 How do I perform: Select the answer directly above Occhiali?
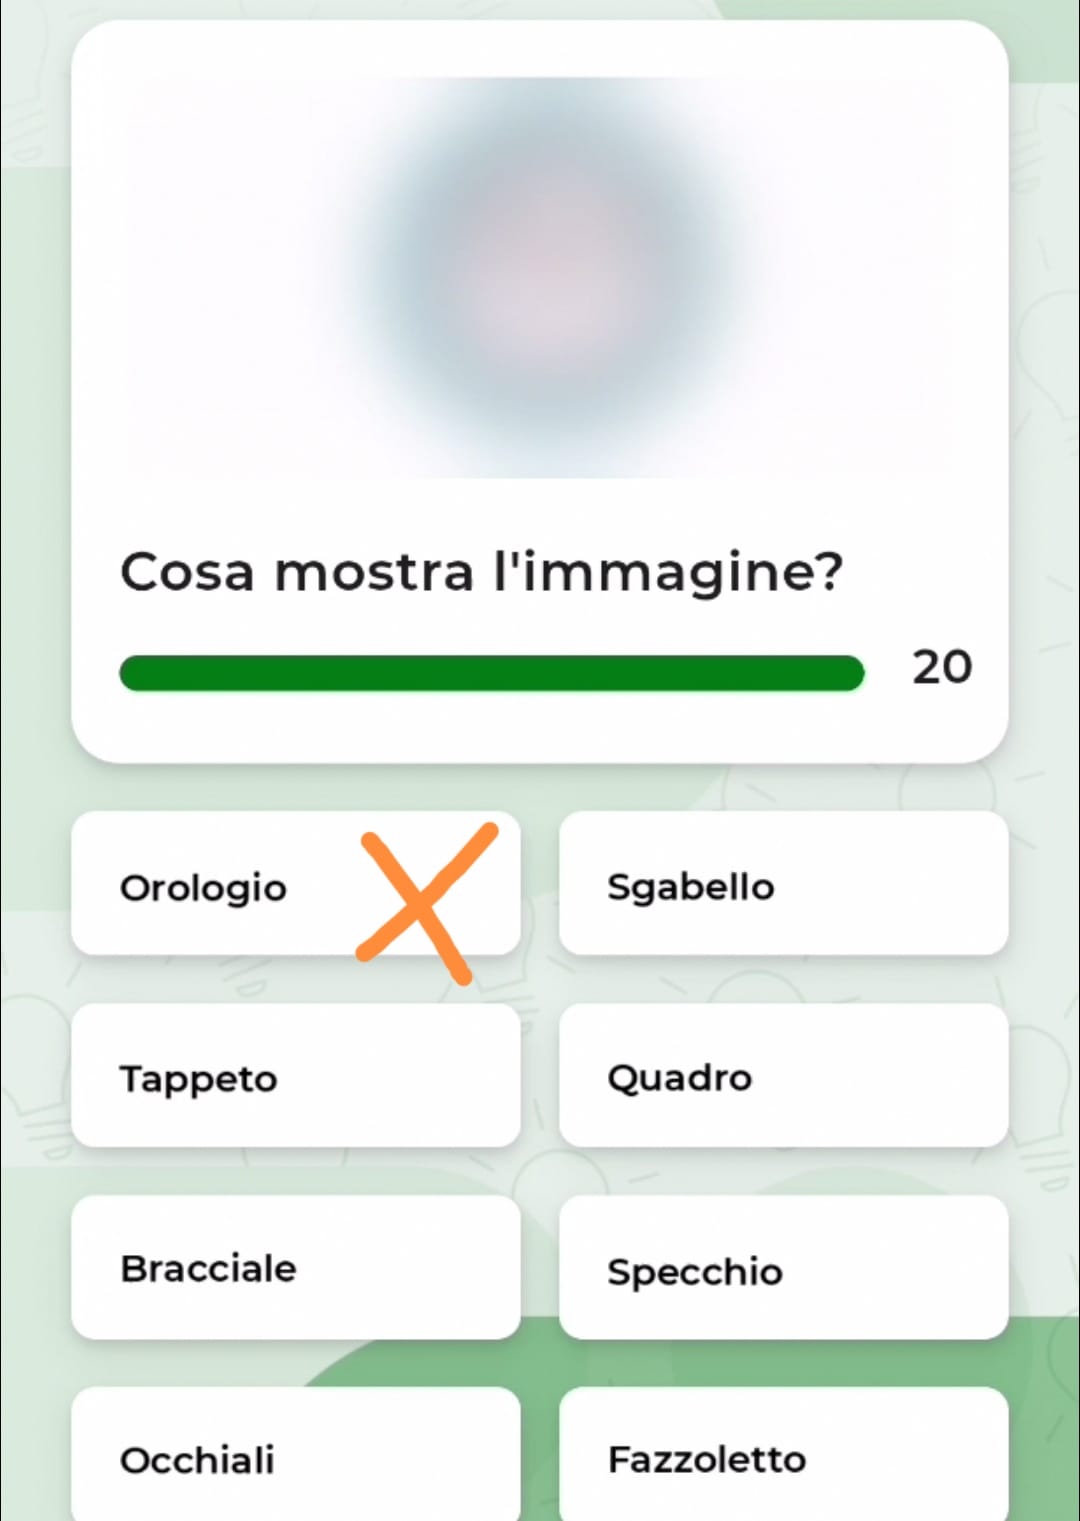[295, 1267]
